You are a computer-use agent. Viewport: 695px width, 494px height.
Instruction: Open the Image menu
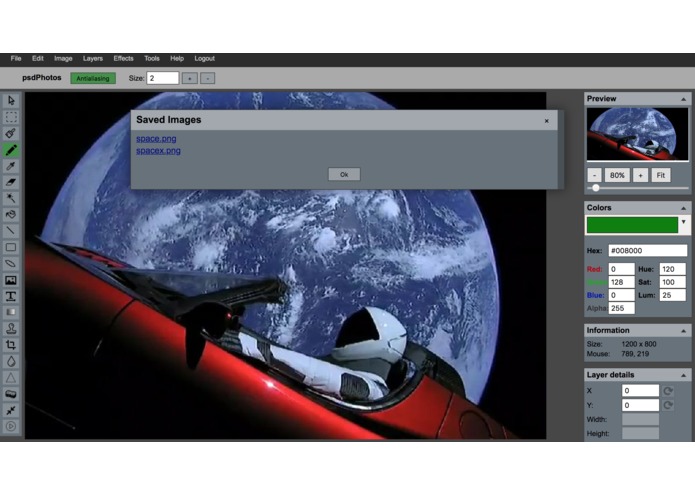click(63, 58)
